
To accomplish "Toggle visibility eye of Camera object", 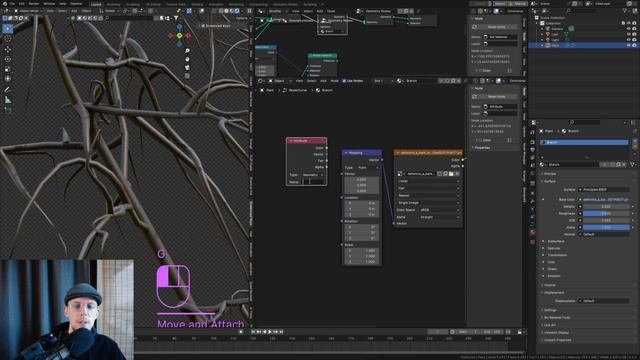I will click(x=629, y=29).
